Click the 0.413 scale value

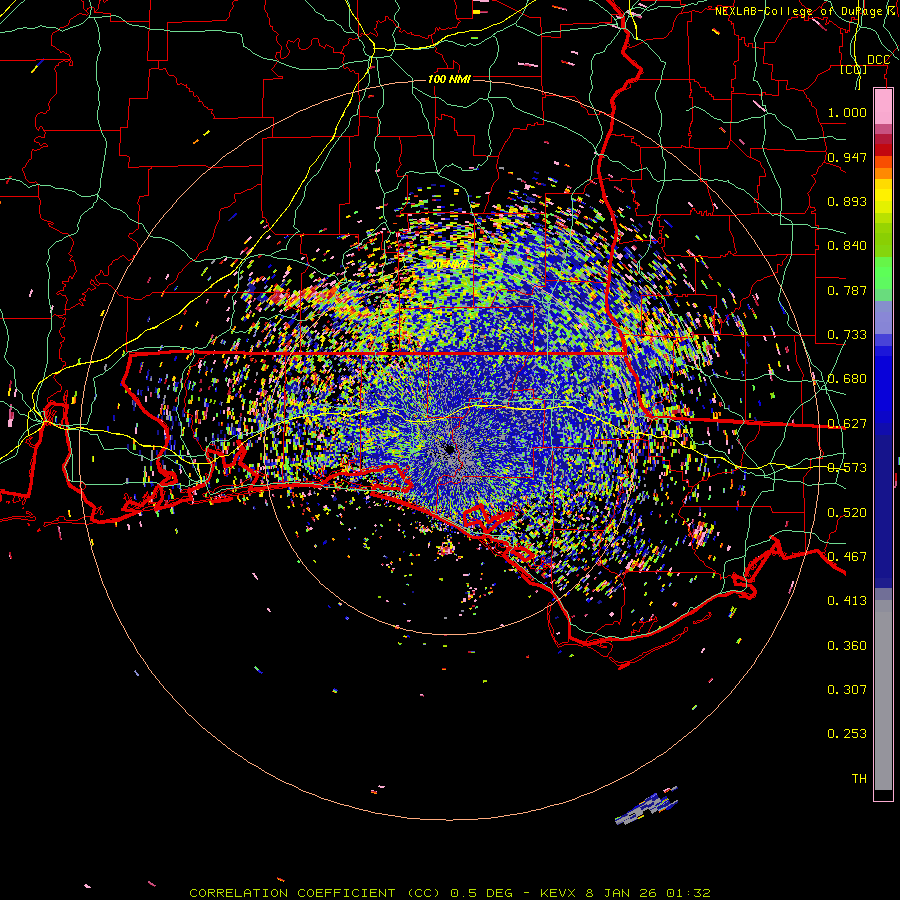coord(847,601)
